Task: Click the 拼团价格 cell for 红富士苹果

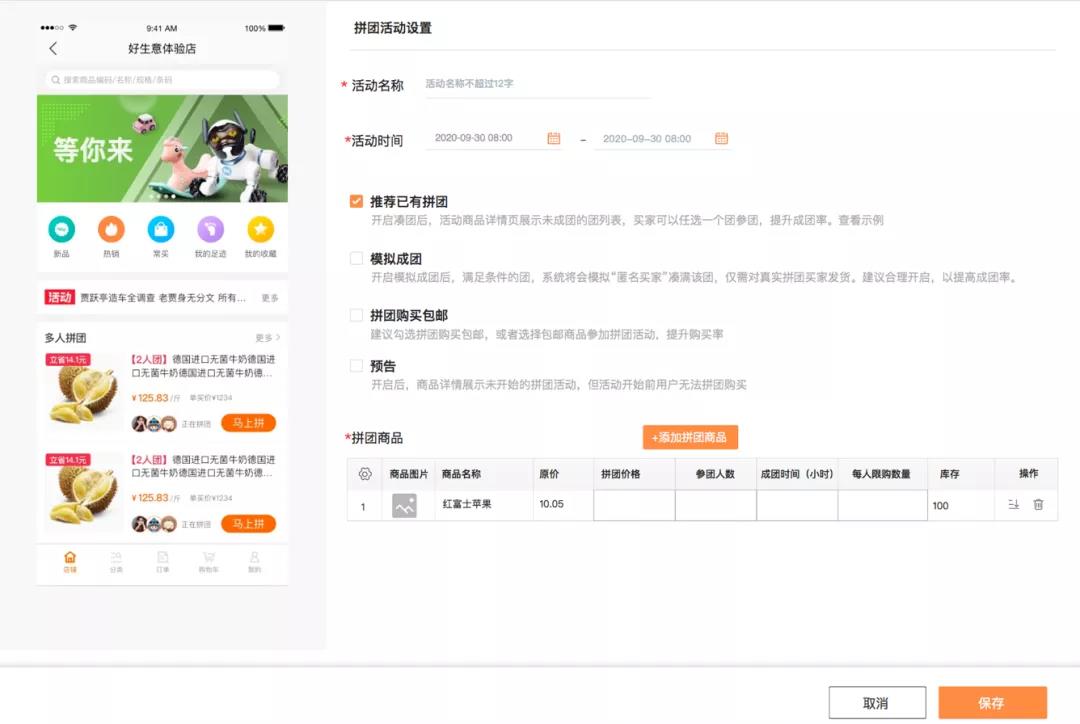Action: [x=634, y=505]
